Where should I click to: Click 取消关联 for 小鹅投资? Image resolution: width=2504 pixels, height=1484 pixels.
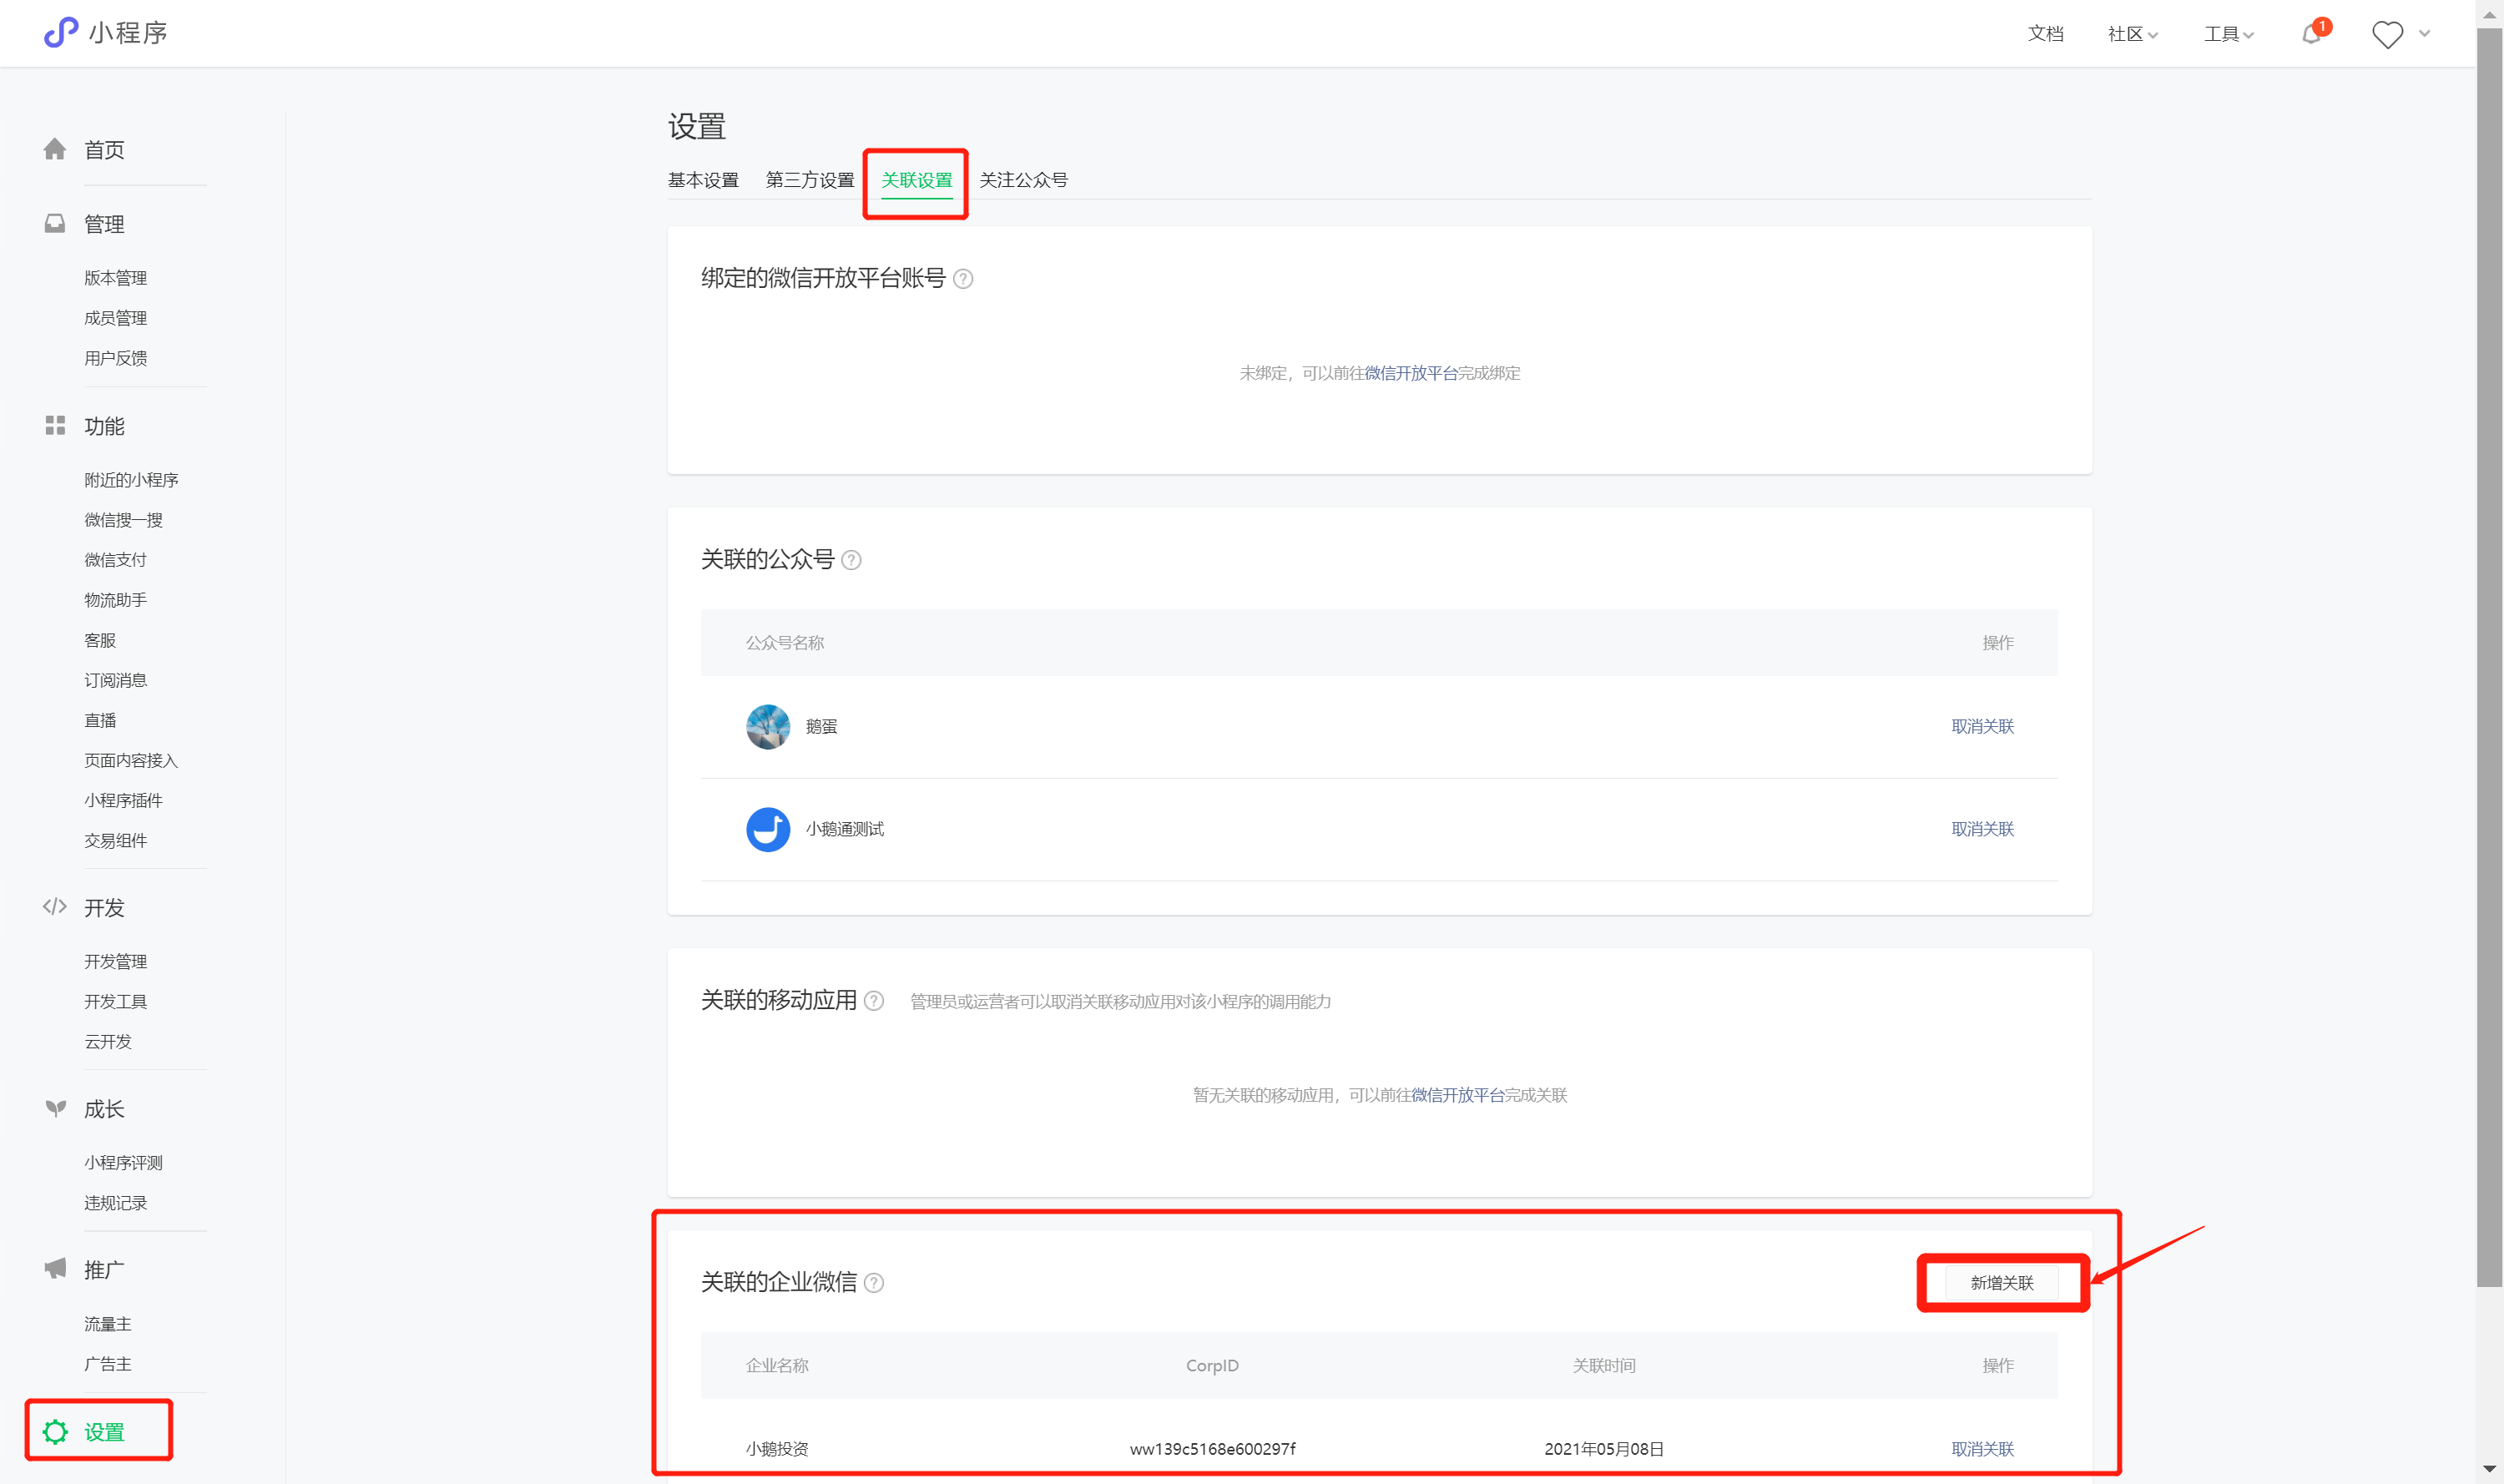1982,1449
